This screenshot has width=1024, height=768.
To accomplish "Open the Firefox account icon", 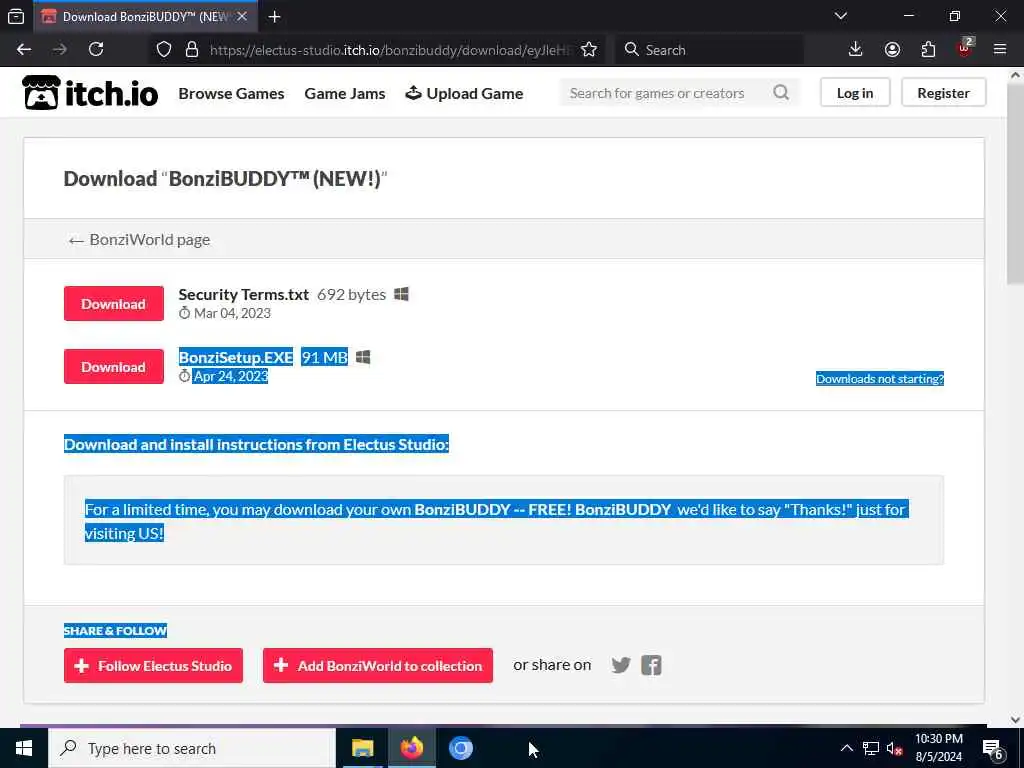I will [892, 50].
